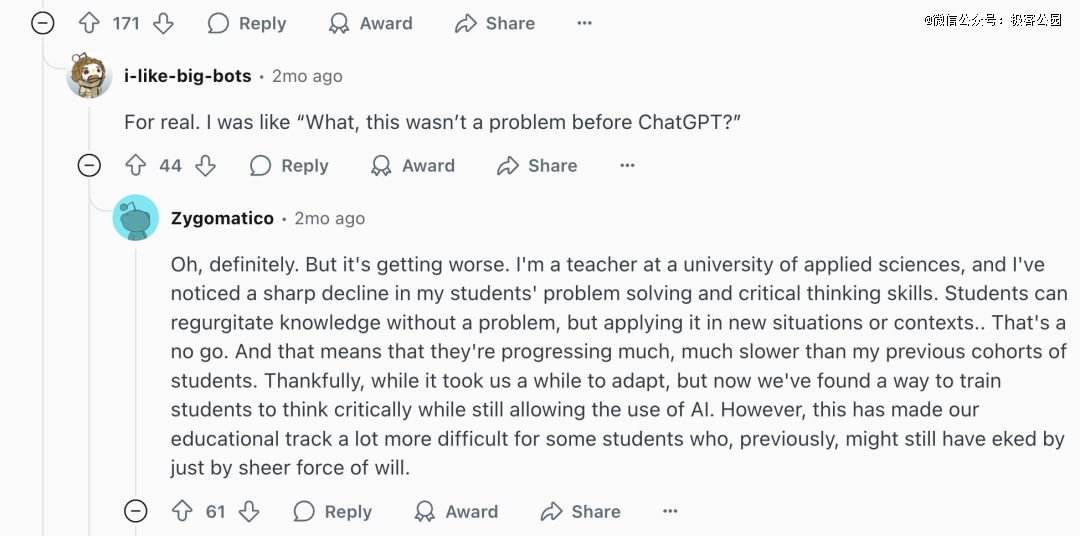The width and height of the screenshot is (1080, 536).
Task: Upvote Zygomatico's comment with 61 points
Action: [x=182, y=511]
